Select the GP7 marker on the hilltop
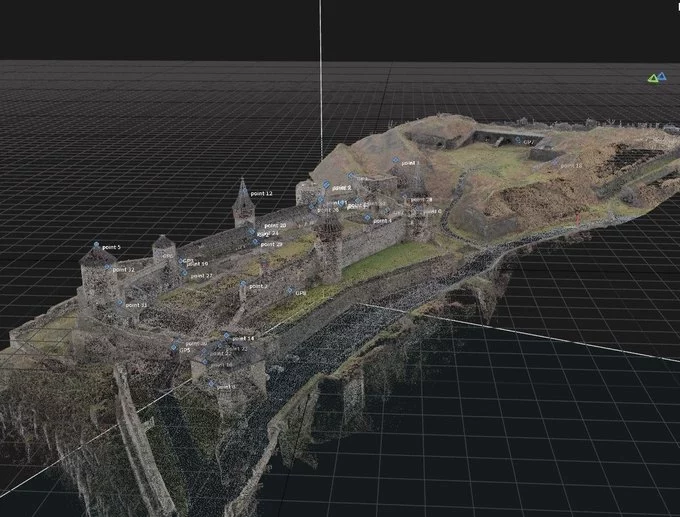The image size is (680, 517). (519, 142)
